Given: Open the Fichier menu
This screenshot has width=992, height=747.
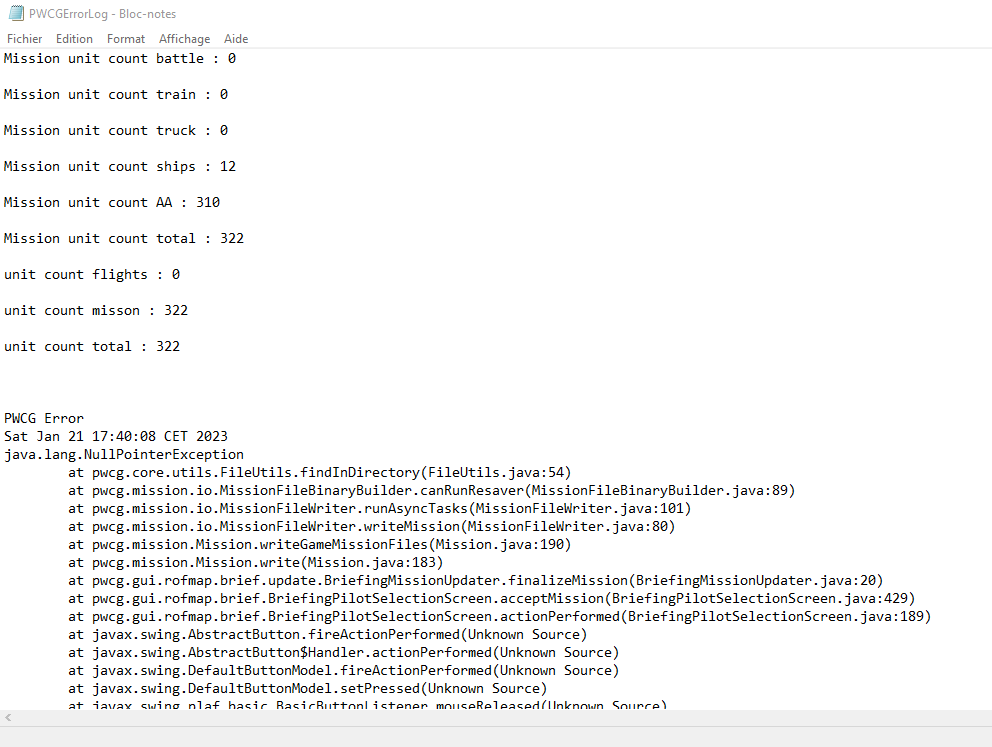Looking at the screenshot, I should pos(25,39).
